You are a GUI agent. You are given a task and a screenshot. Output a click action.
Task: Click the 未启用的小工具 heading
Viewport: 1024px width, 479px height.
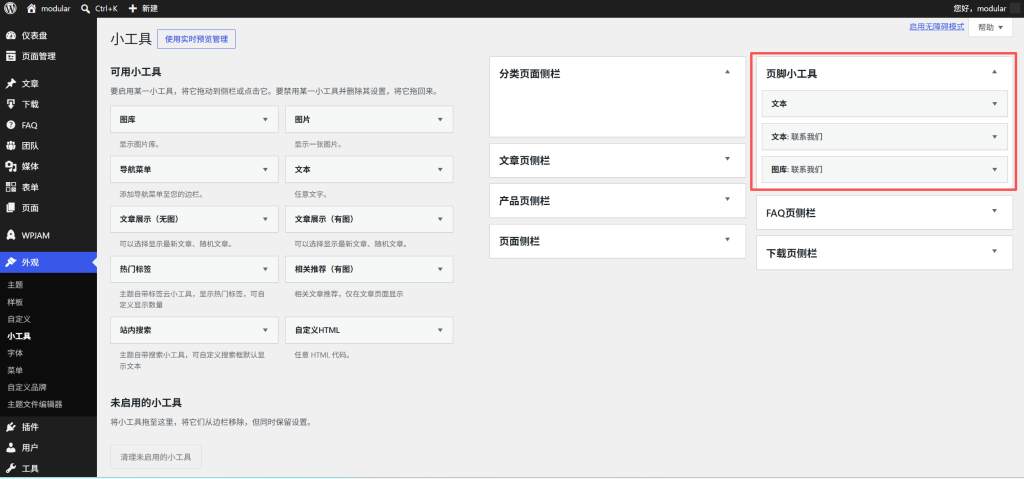click(146, 403)
